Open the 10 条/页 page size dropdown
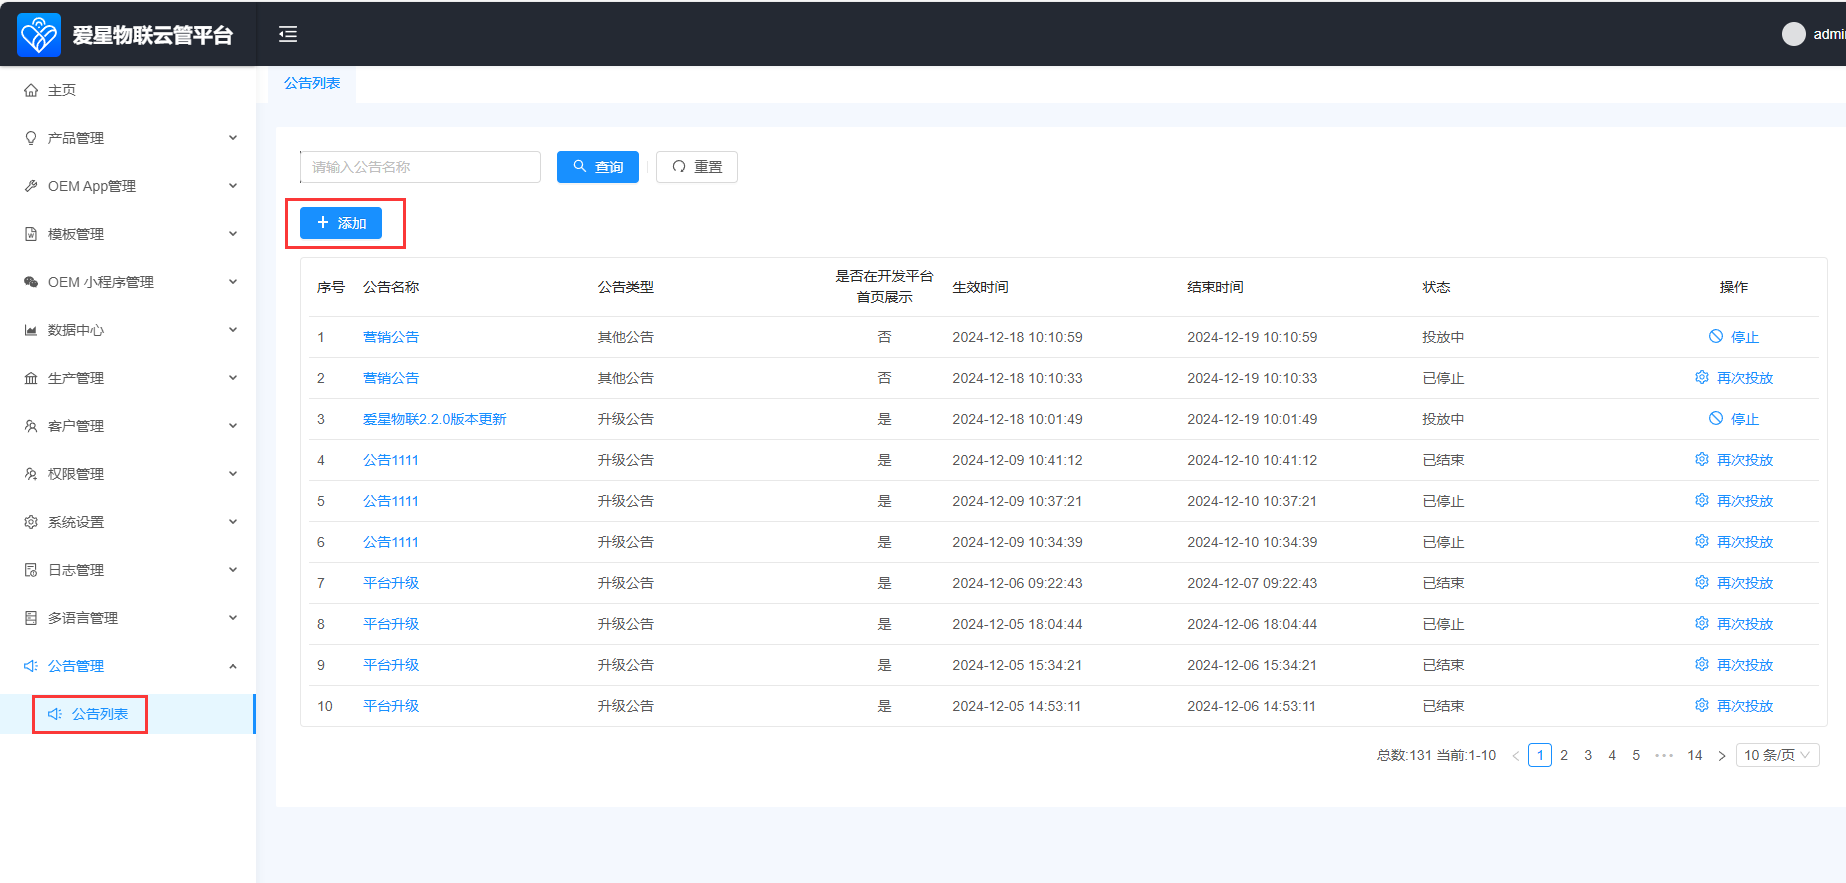Image resolution: width=1846 pixels, height=883 pixels. (x=1777, y=755)
